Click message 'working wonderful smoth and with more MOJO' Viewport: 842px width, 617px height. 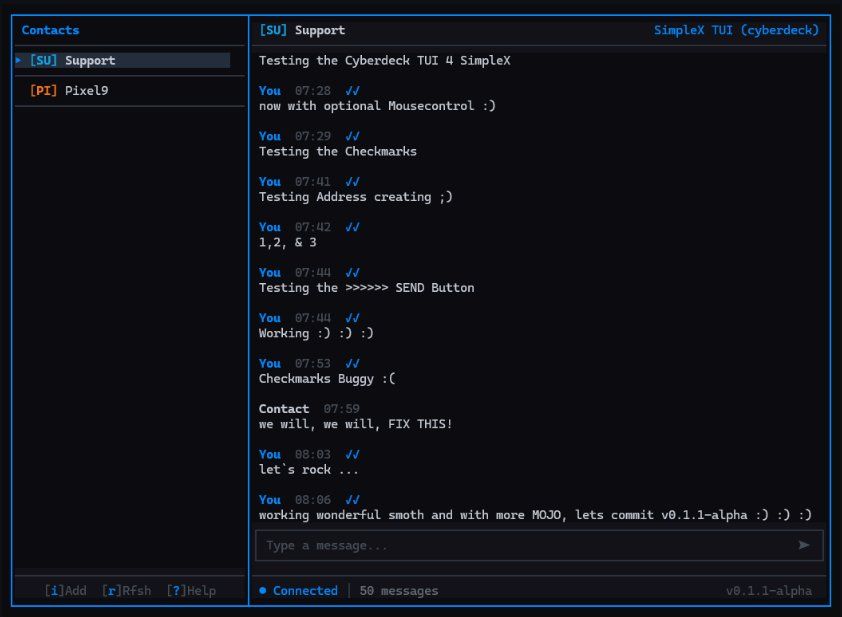410,515
